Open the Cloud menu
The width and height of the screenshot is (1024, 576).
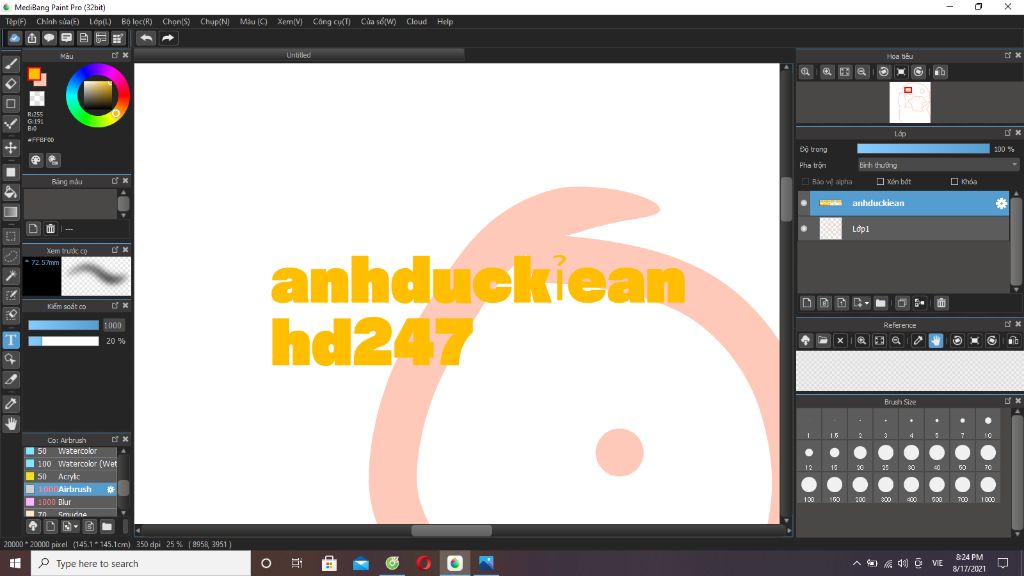(x=416, y=22)
